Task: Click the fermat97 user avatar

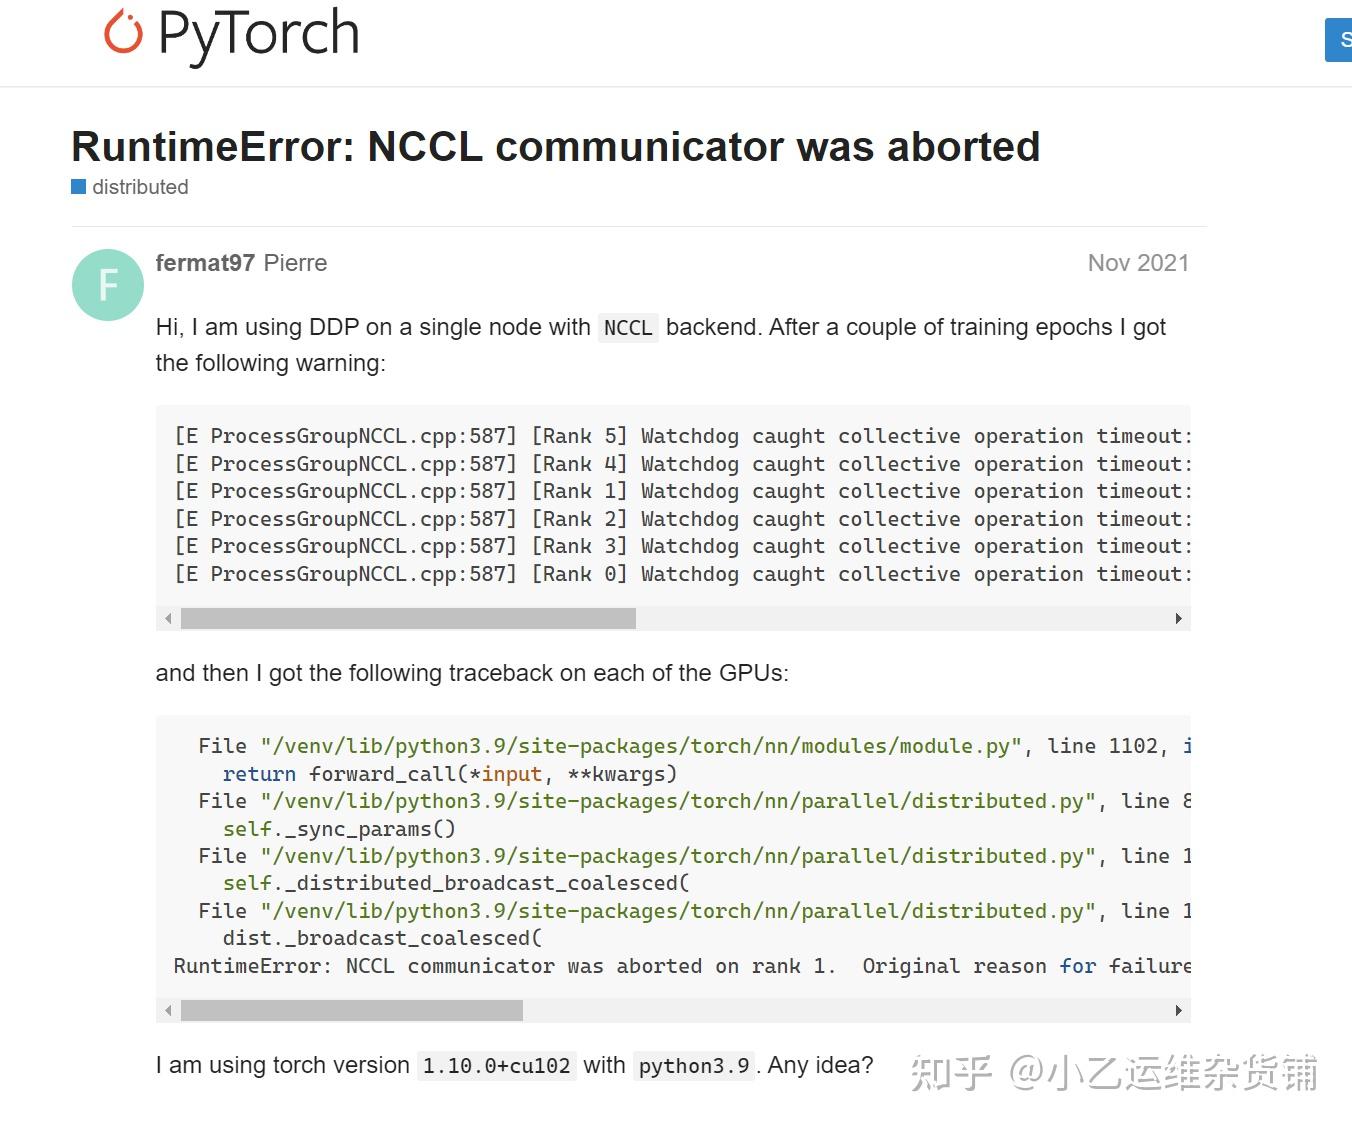Action: point(108,285)
